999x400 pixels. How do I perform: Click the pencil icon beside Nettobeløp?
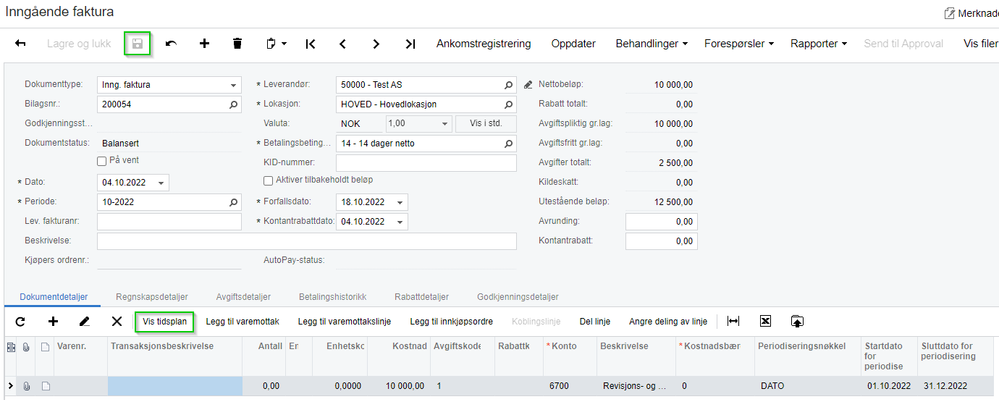click(528, 84)
